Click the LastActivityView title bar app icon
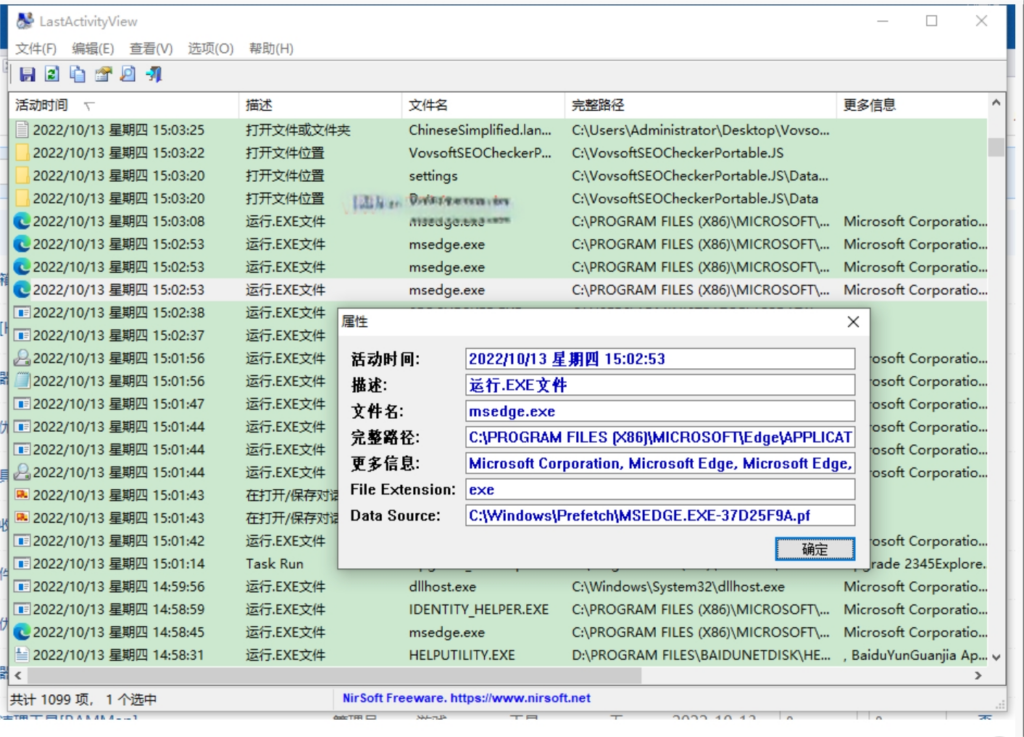The image size is (1024, 737). (x=25, y=21)
